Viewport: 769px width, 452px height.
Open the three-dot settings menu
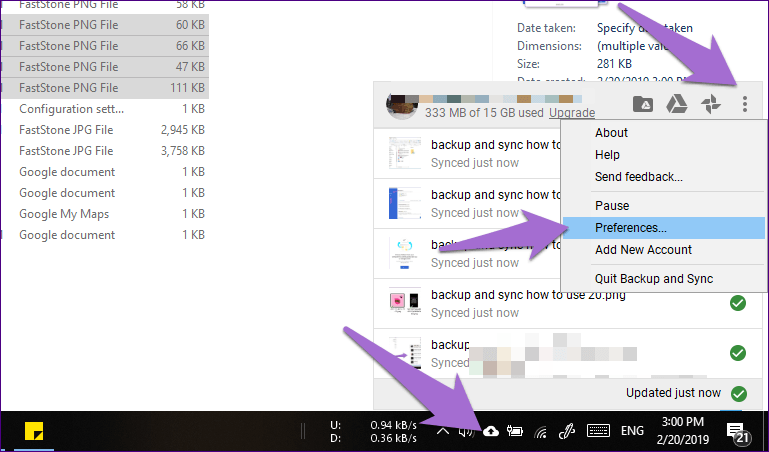[744, 104]
